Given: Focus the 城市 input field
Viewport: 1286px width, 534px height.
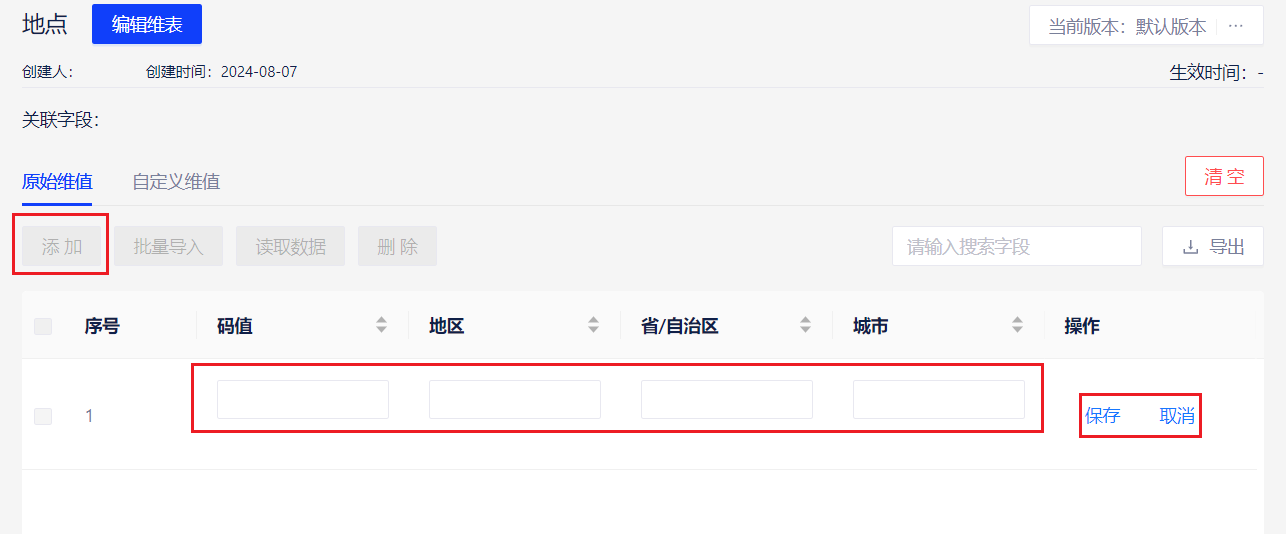Looking at the screenshot, I should (939, 399).
